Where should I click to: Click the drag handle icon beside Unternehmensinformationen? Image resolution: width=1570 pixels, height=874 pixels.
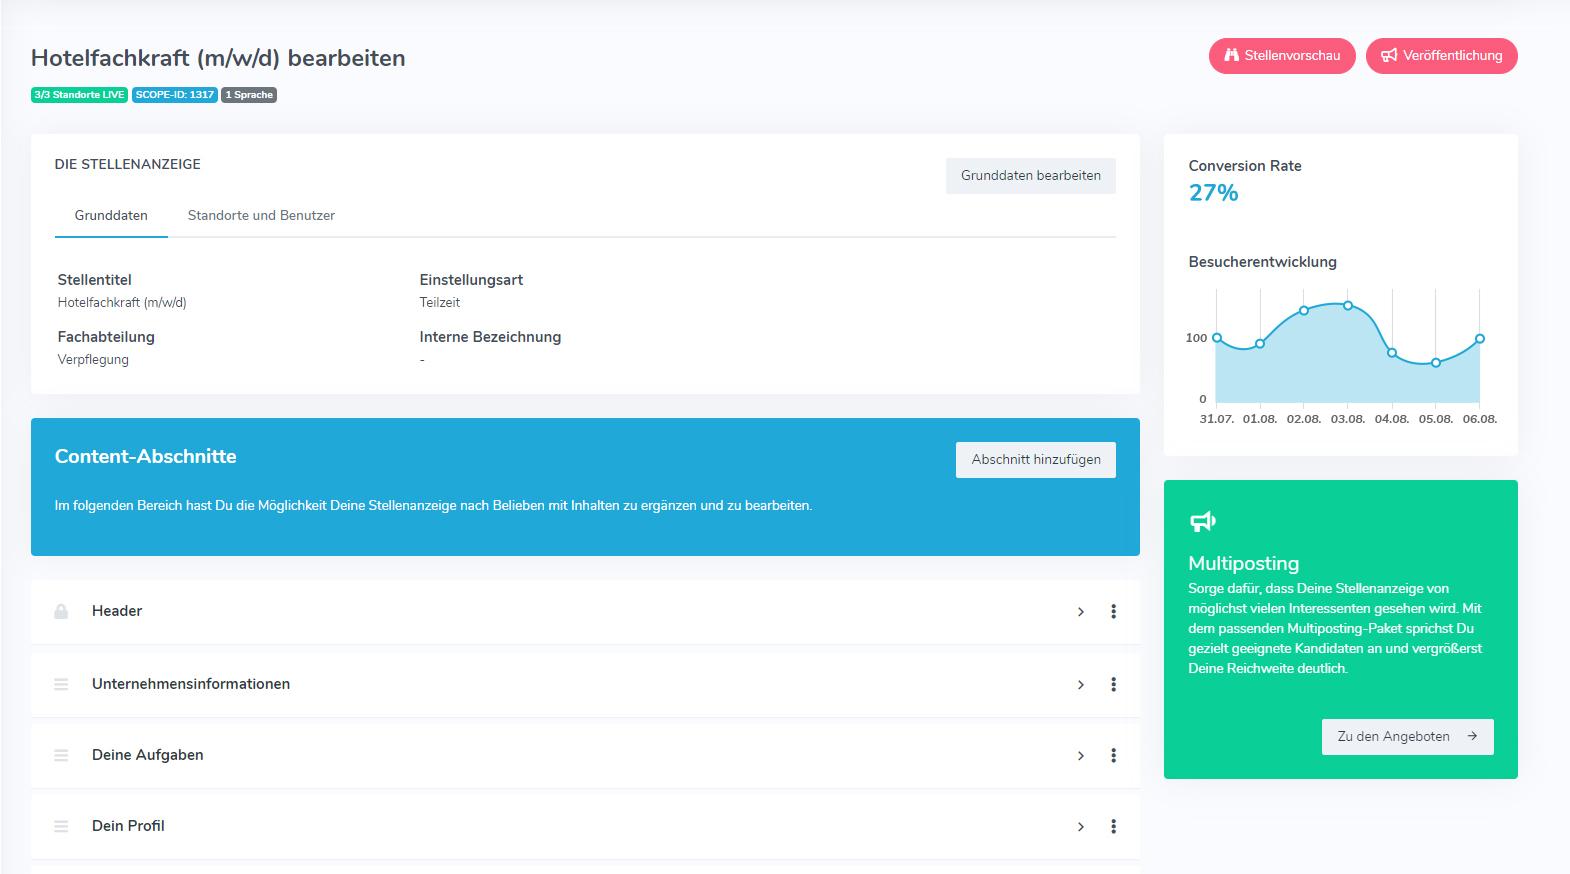(x=61, y=685)
